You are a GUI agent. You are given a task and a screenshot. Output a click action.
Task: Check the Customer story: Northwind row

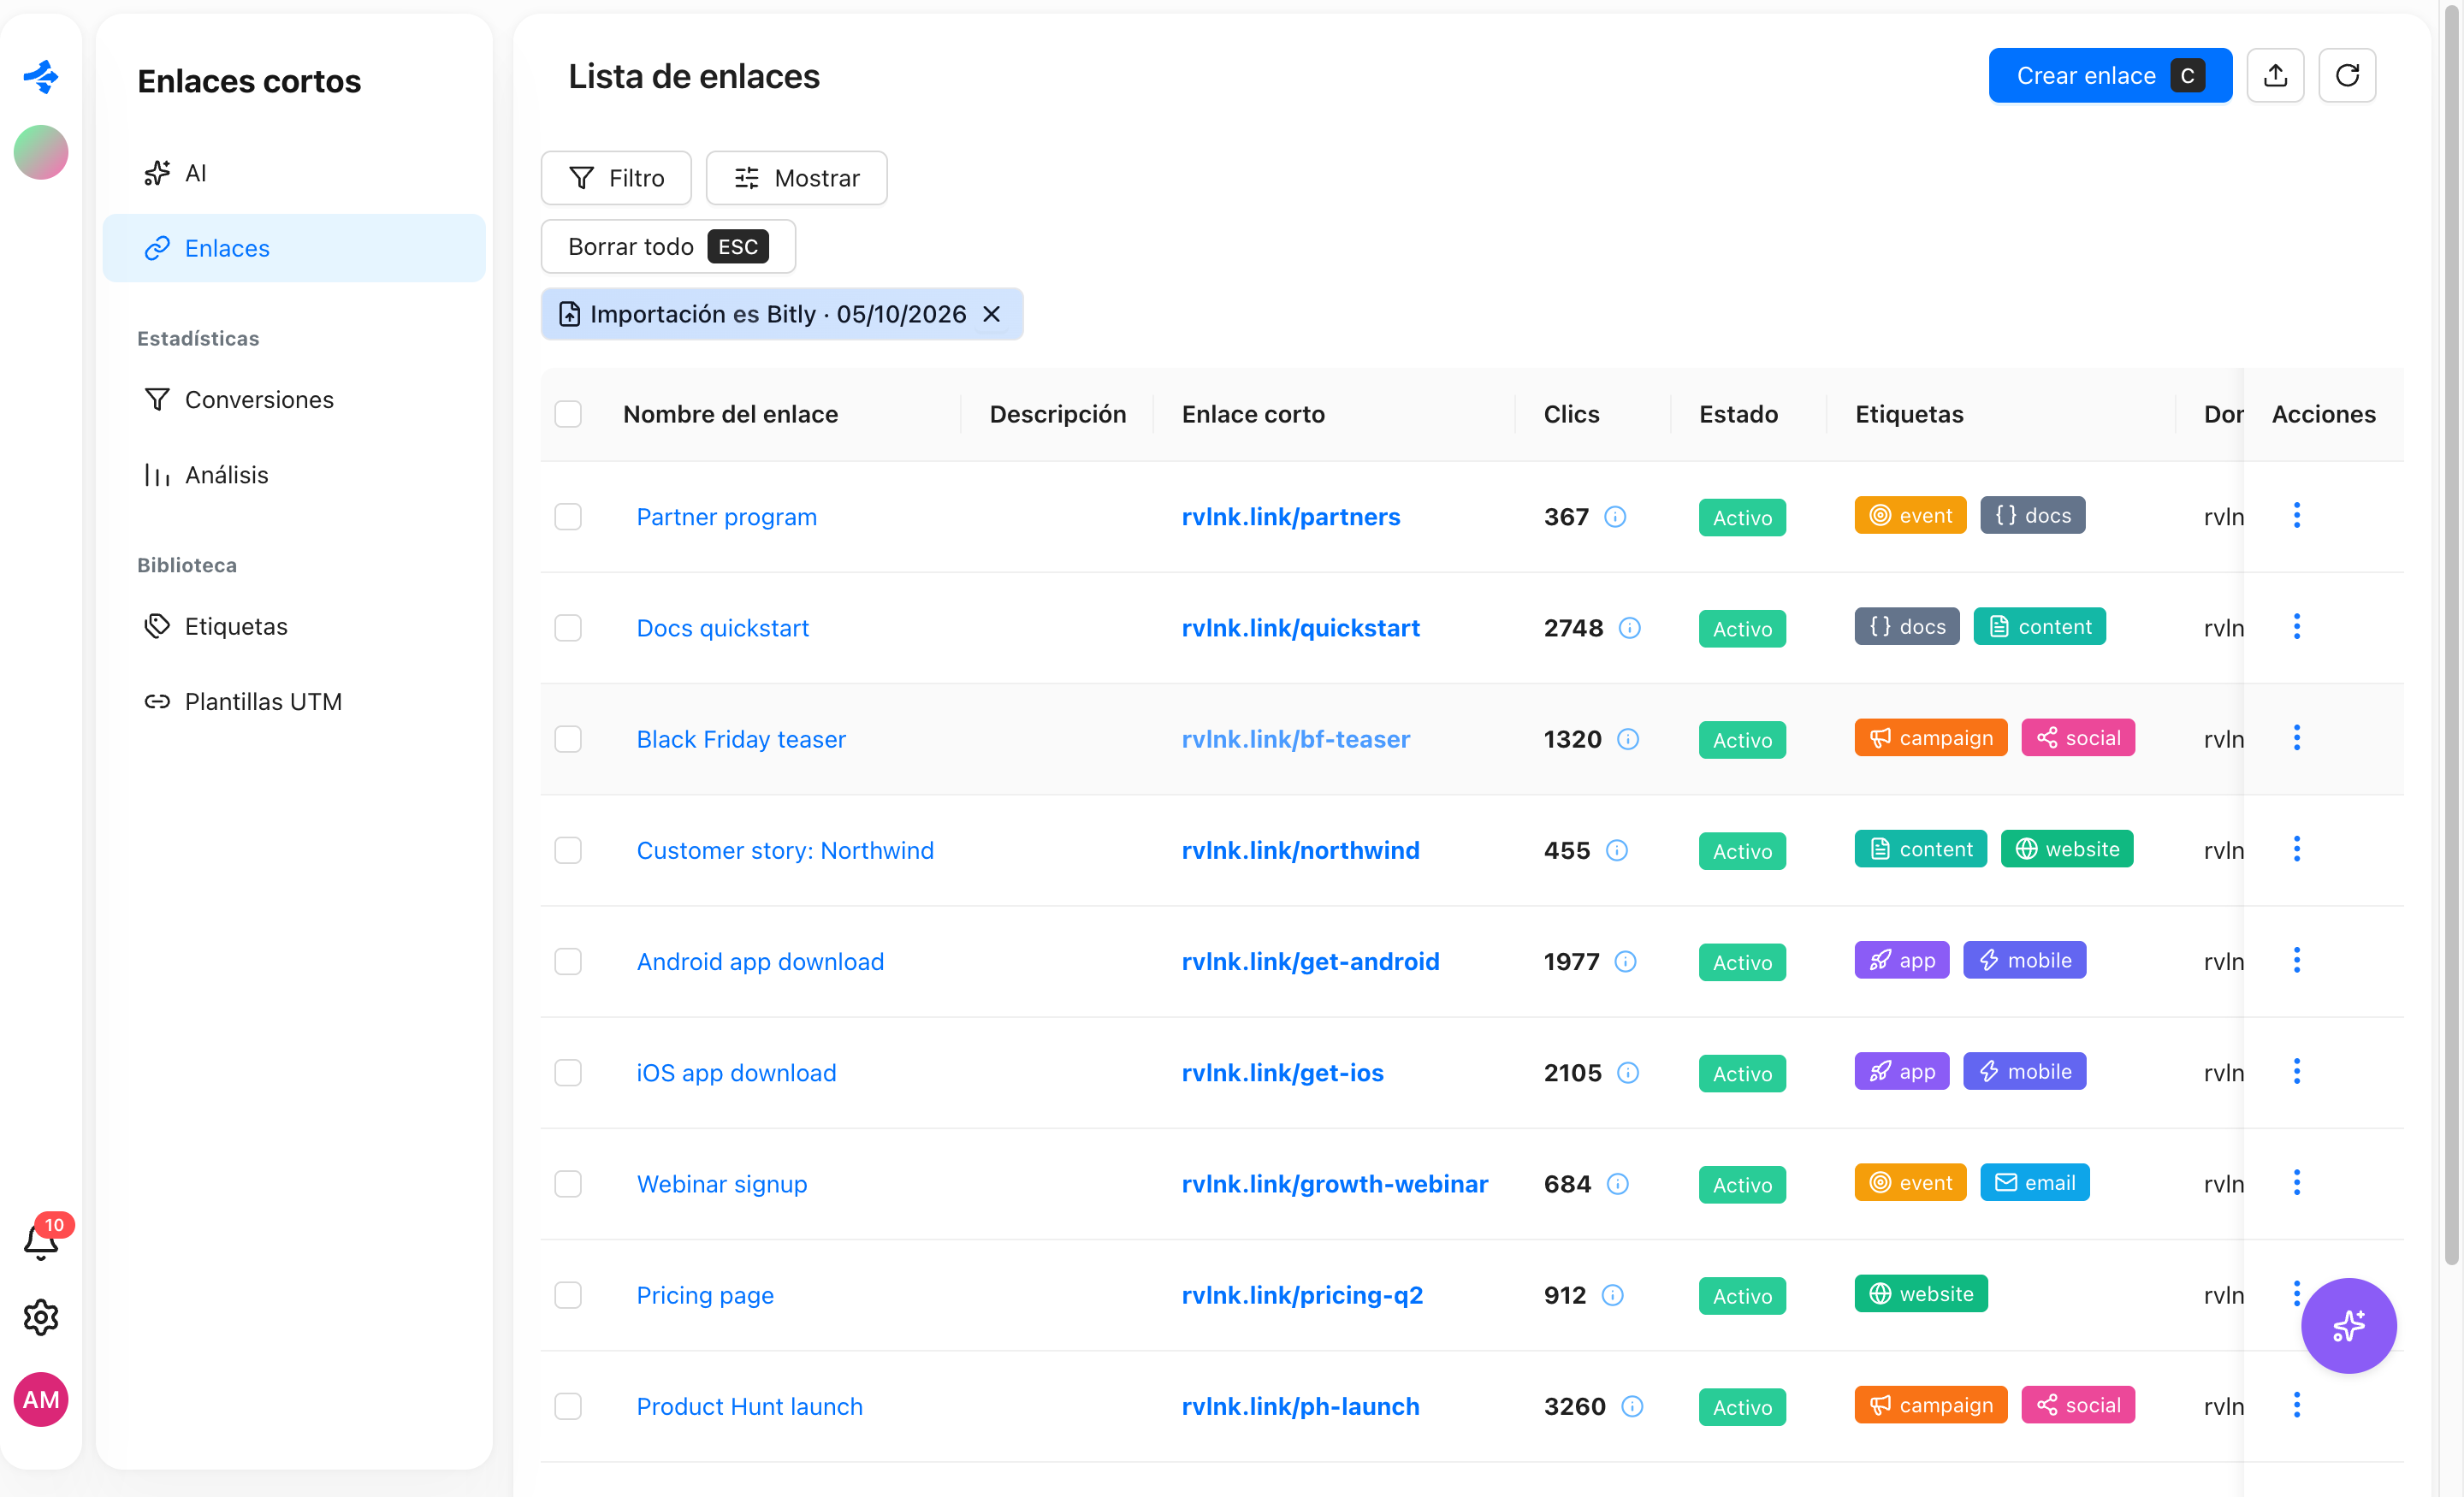568,850
